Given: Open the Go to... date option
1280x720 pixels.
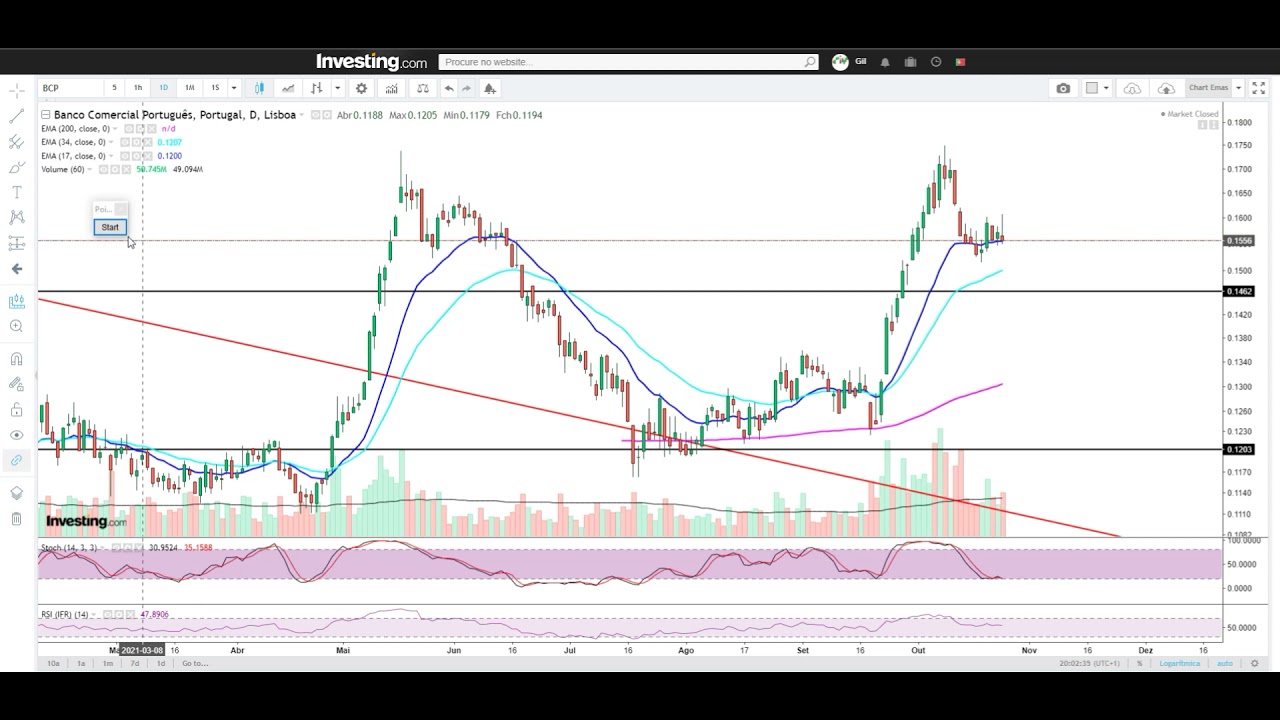Looking at the screenshot, I should pyautogui.click(x=195, y=664).
